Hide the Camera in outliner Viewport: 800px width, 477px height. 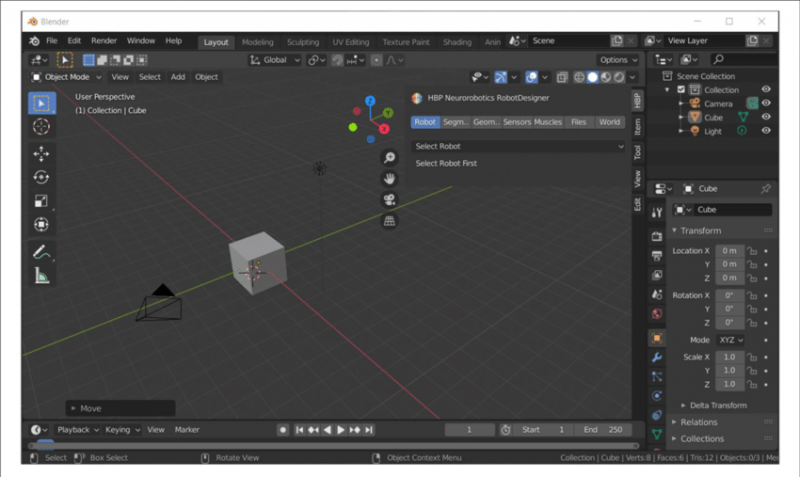[x=766, y=103]
